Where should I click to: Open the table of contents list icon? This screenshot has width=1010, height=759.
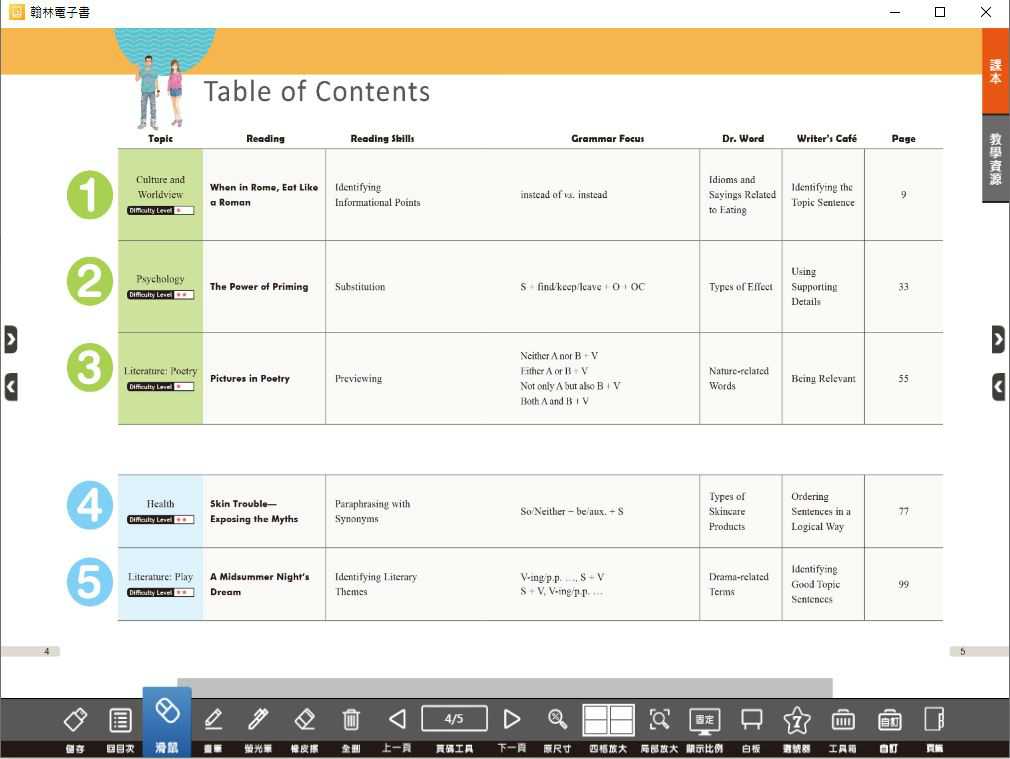tap(120, 720)
